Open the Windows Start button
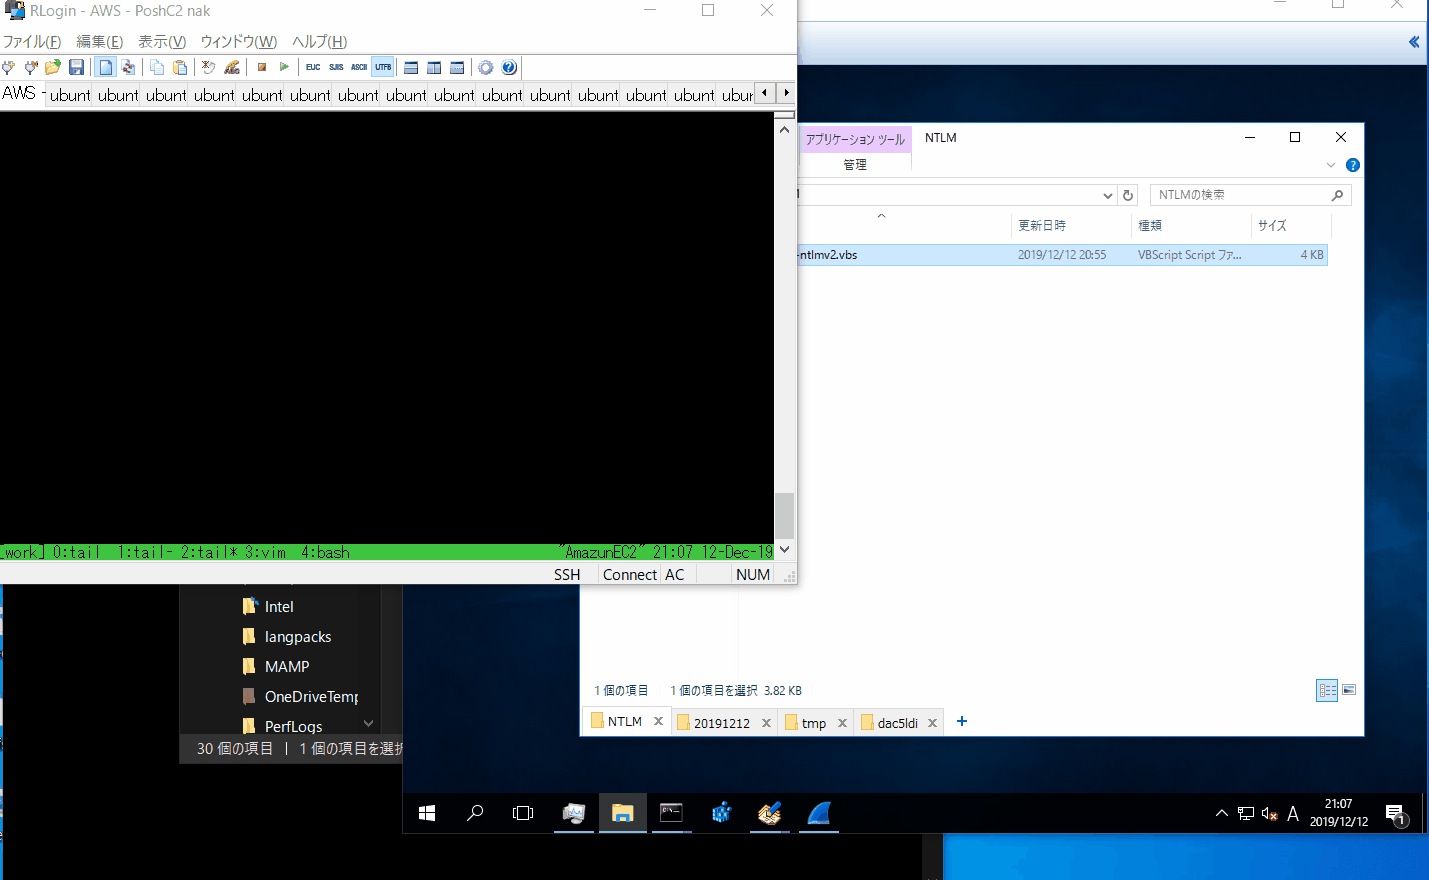1429x880 pixels. click(427, 813)
